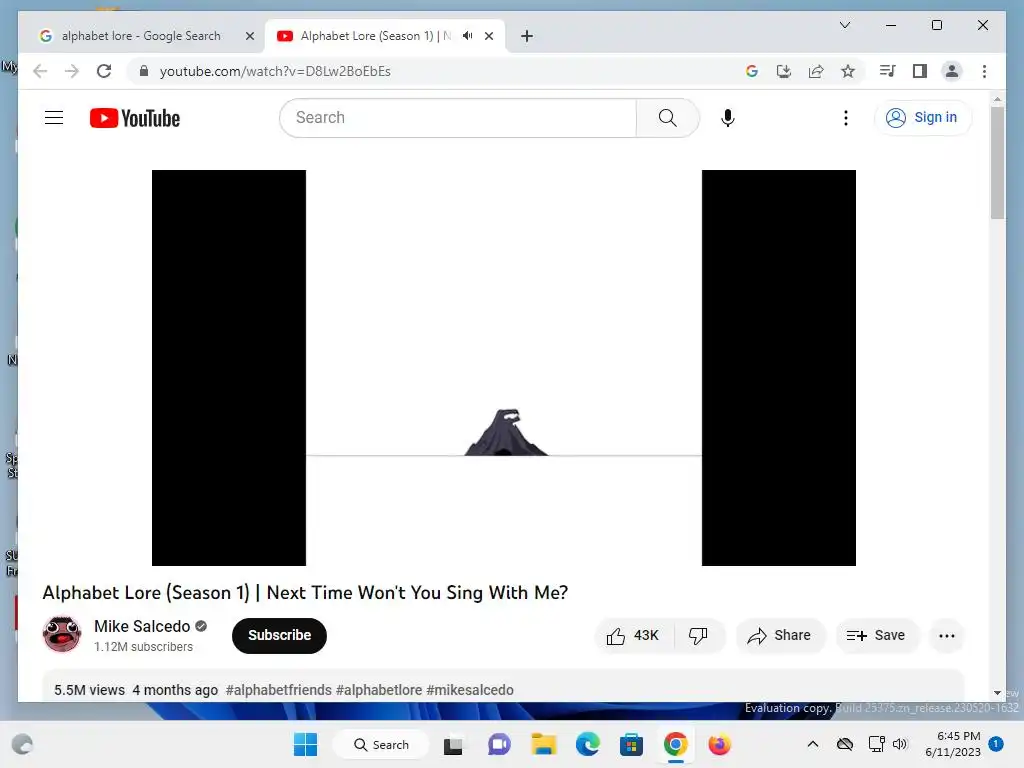Open the Chrome three-dot menu
This screenshot has width=1024, height=768.
click(x=984, y=71)
